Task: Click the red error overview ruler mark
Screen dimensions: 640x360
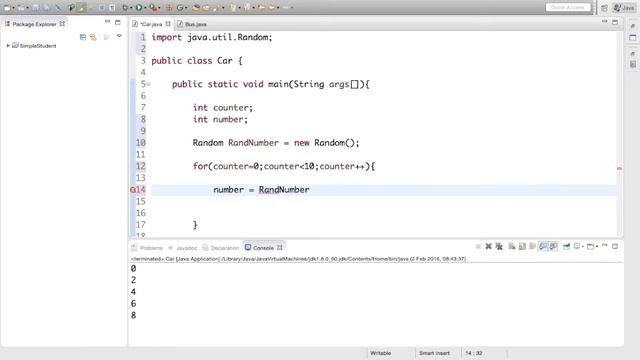Action: (x=619, y=168)
